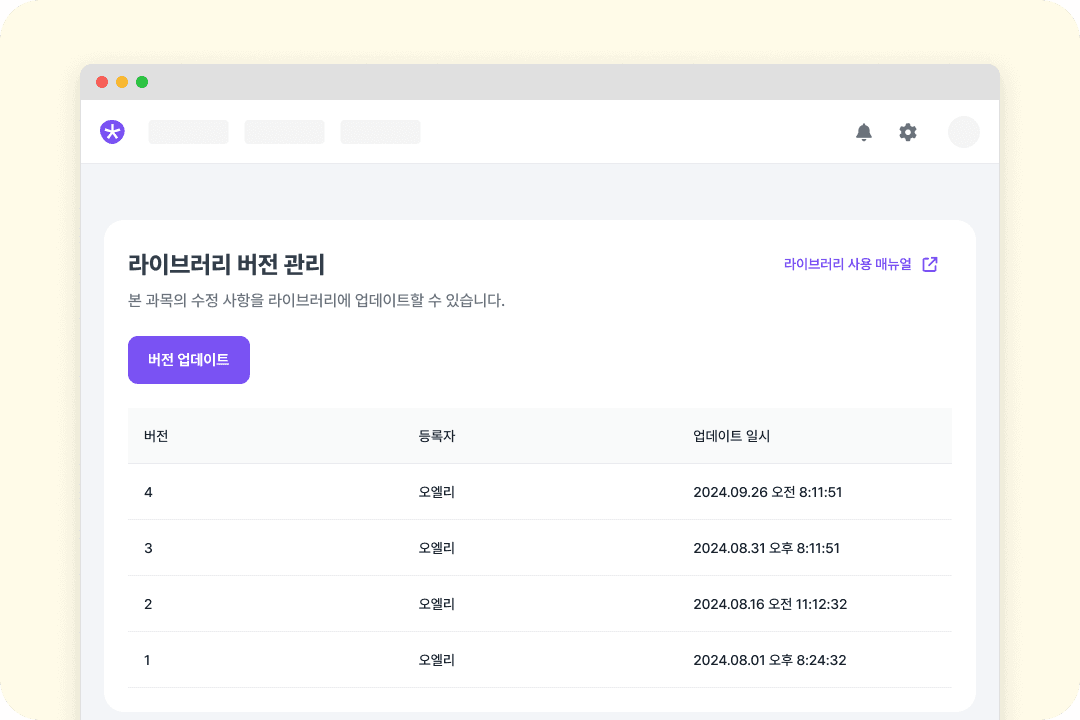Select version 2 cell

(148, 604)
